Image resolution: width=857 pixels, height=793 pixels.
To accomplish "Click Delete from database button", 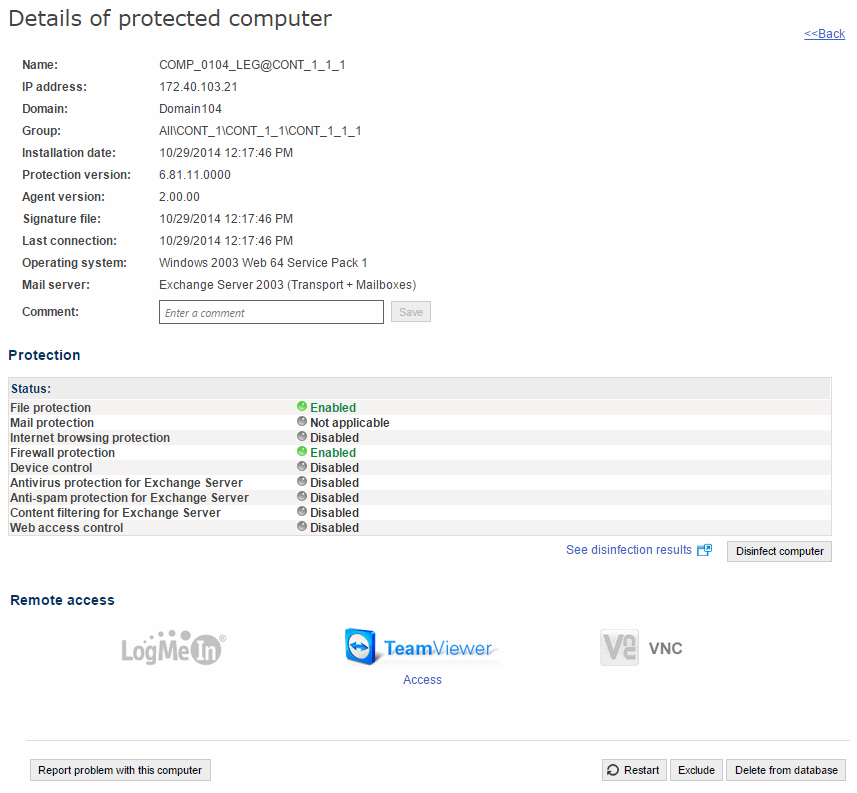I will coord(786,770).
